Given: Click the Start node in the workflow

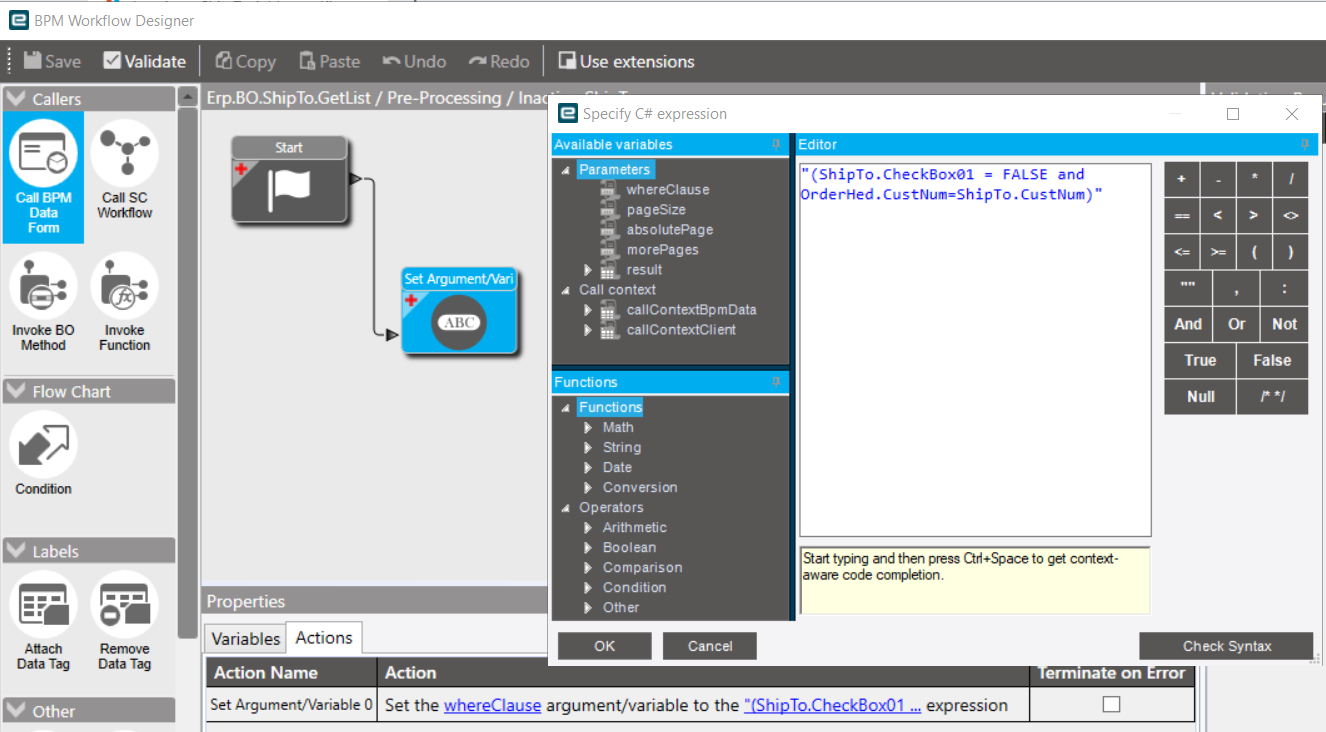Looking at the screenshot, I should click(x=289, y=179).
